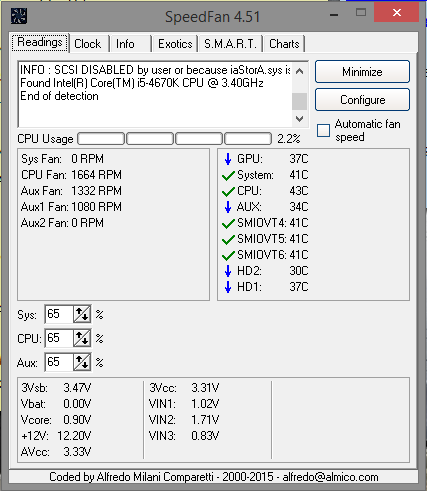The width and height of the screenshot is (427, 491).
Task: Click the log scrollbar thumb
Action: 299,101
